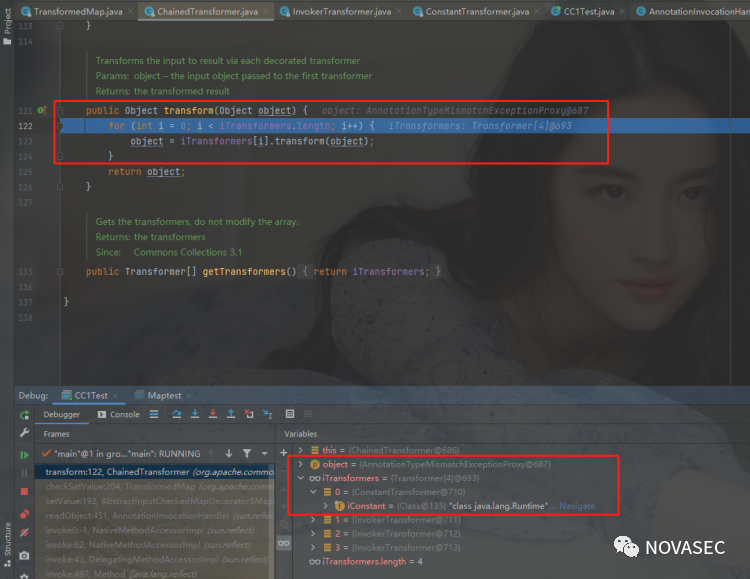Select previous frame up arrow
750x579 pixels.
[211, 454]
